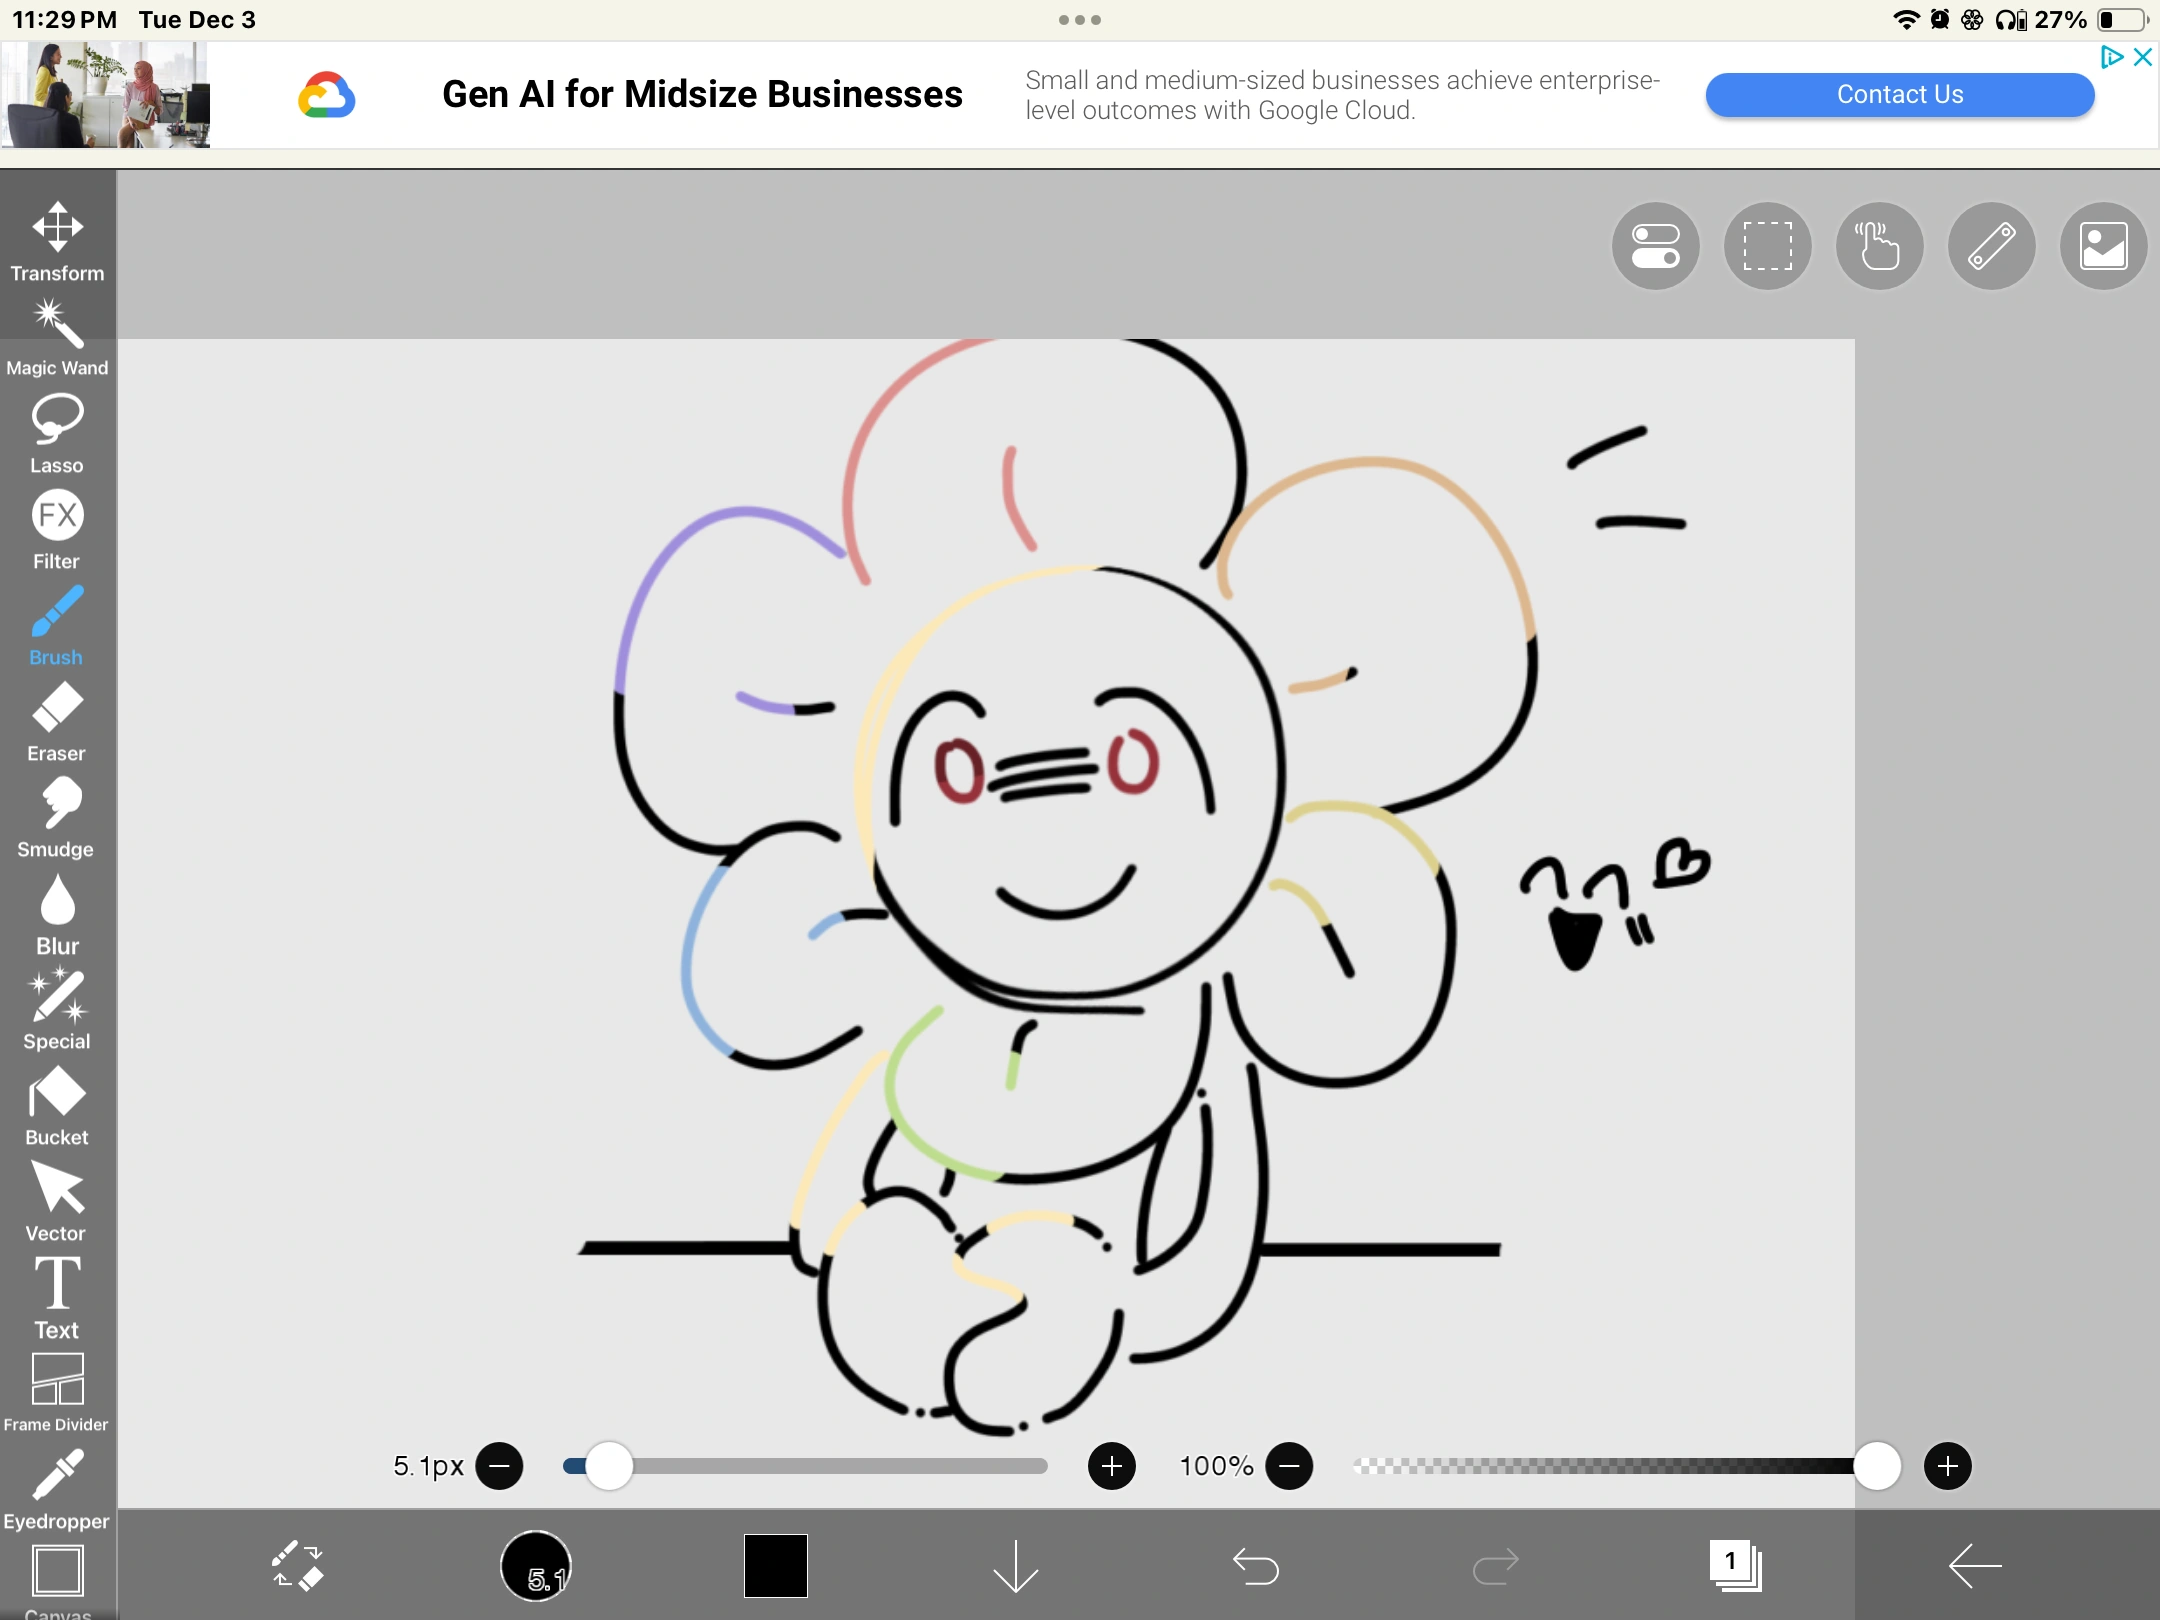Tap the down arrow to hide toolbar

[1015, 1565]
